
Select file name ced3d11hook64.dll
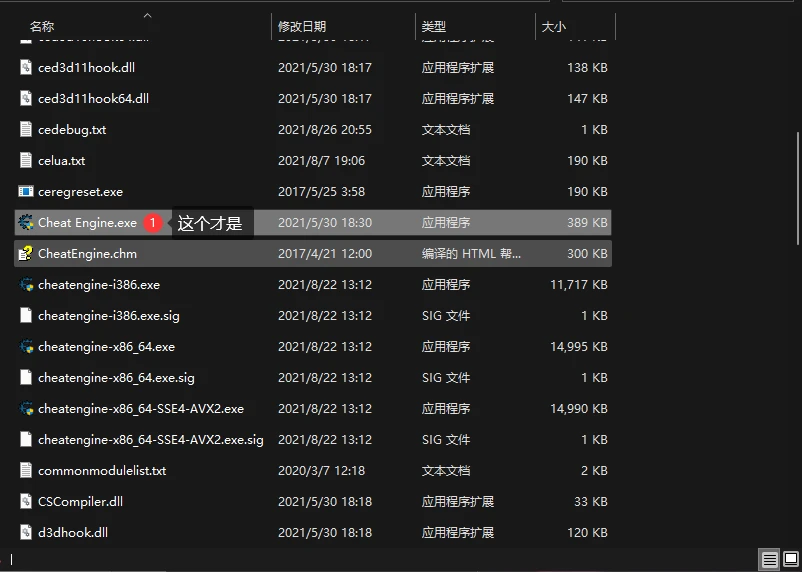click(x=94, y=98)
